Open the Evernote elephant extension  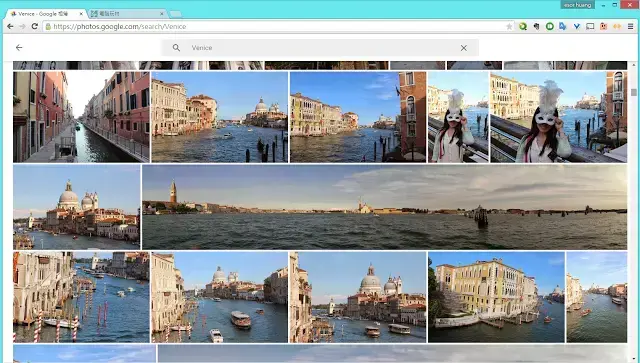pyautogui.click(x=536, y=27)
